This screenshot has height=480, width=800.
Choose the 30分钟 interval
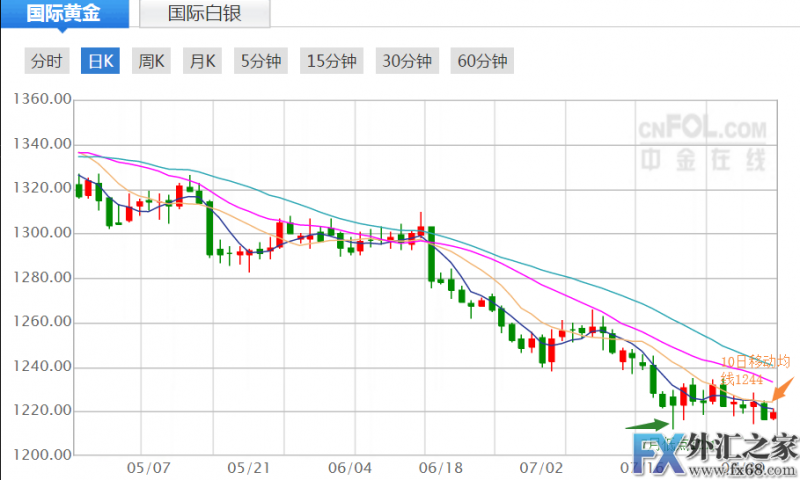pyautogui.click(x=408, y=61)
